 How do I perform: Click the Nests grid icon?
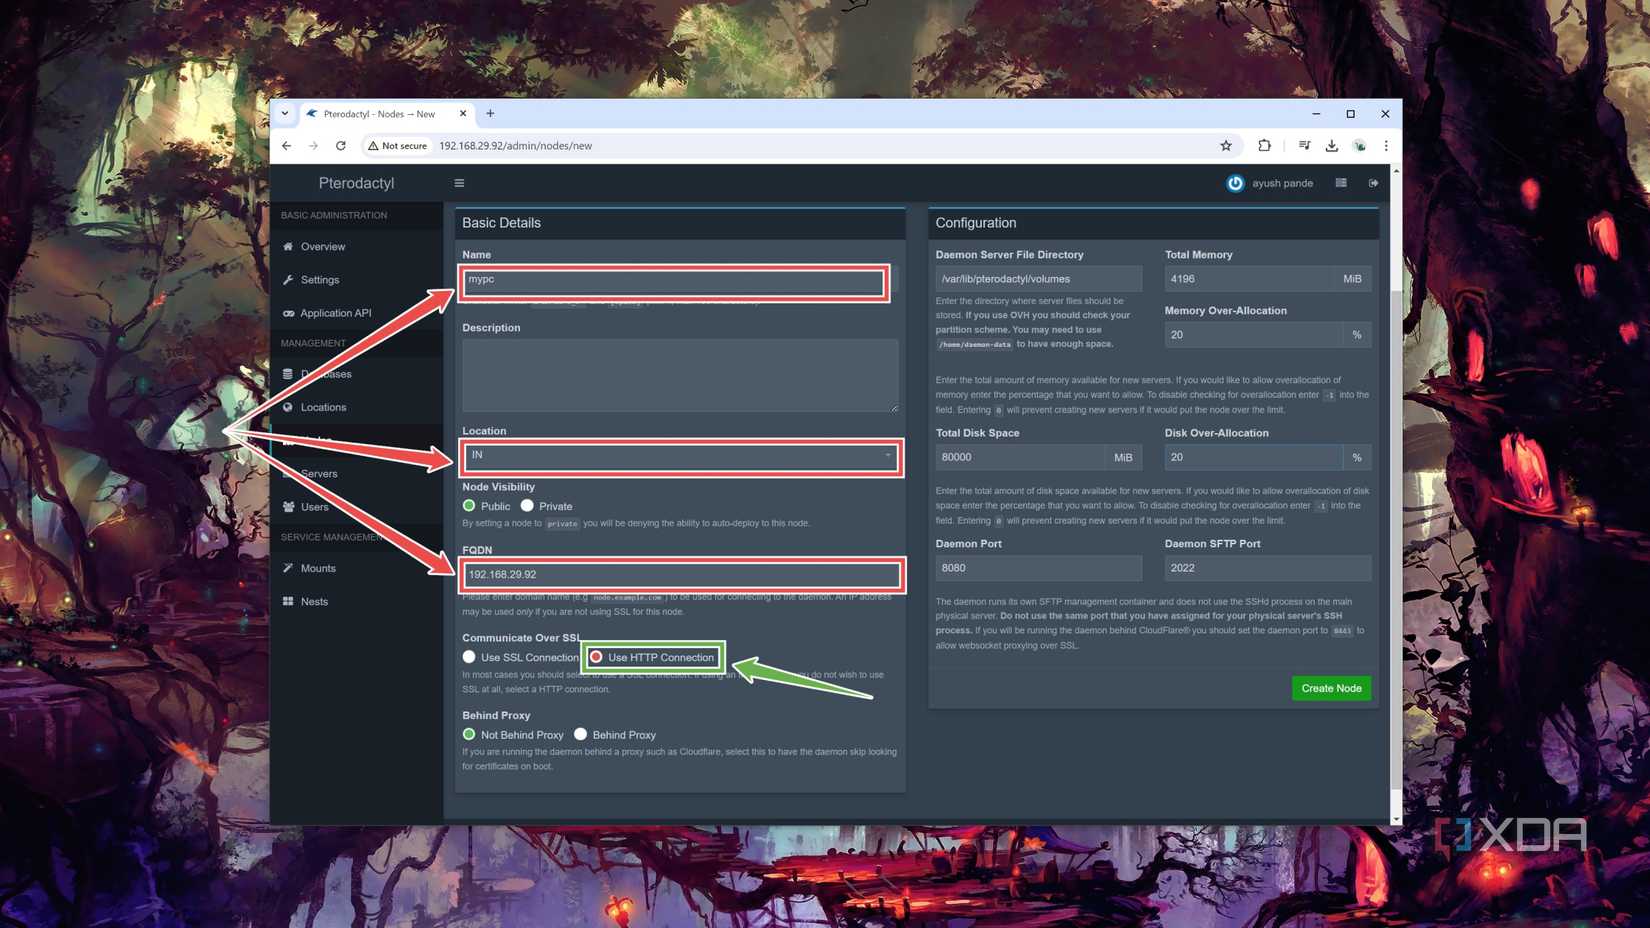[288, 601]
